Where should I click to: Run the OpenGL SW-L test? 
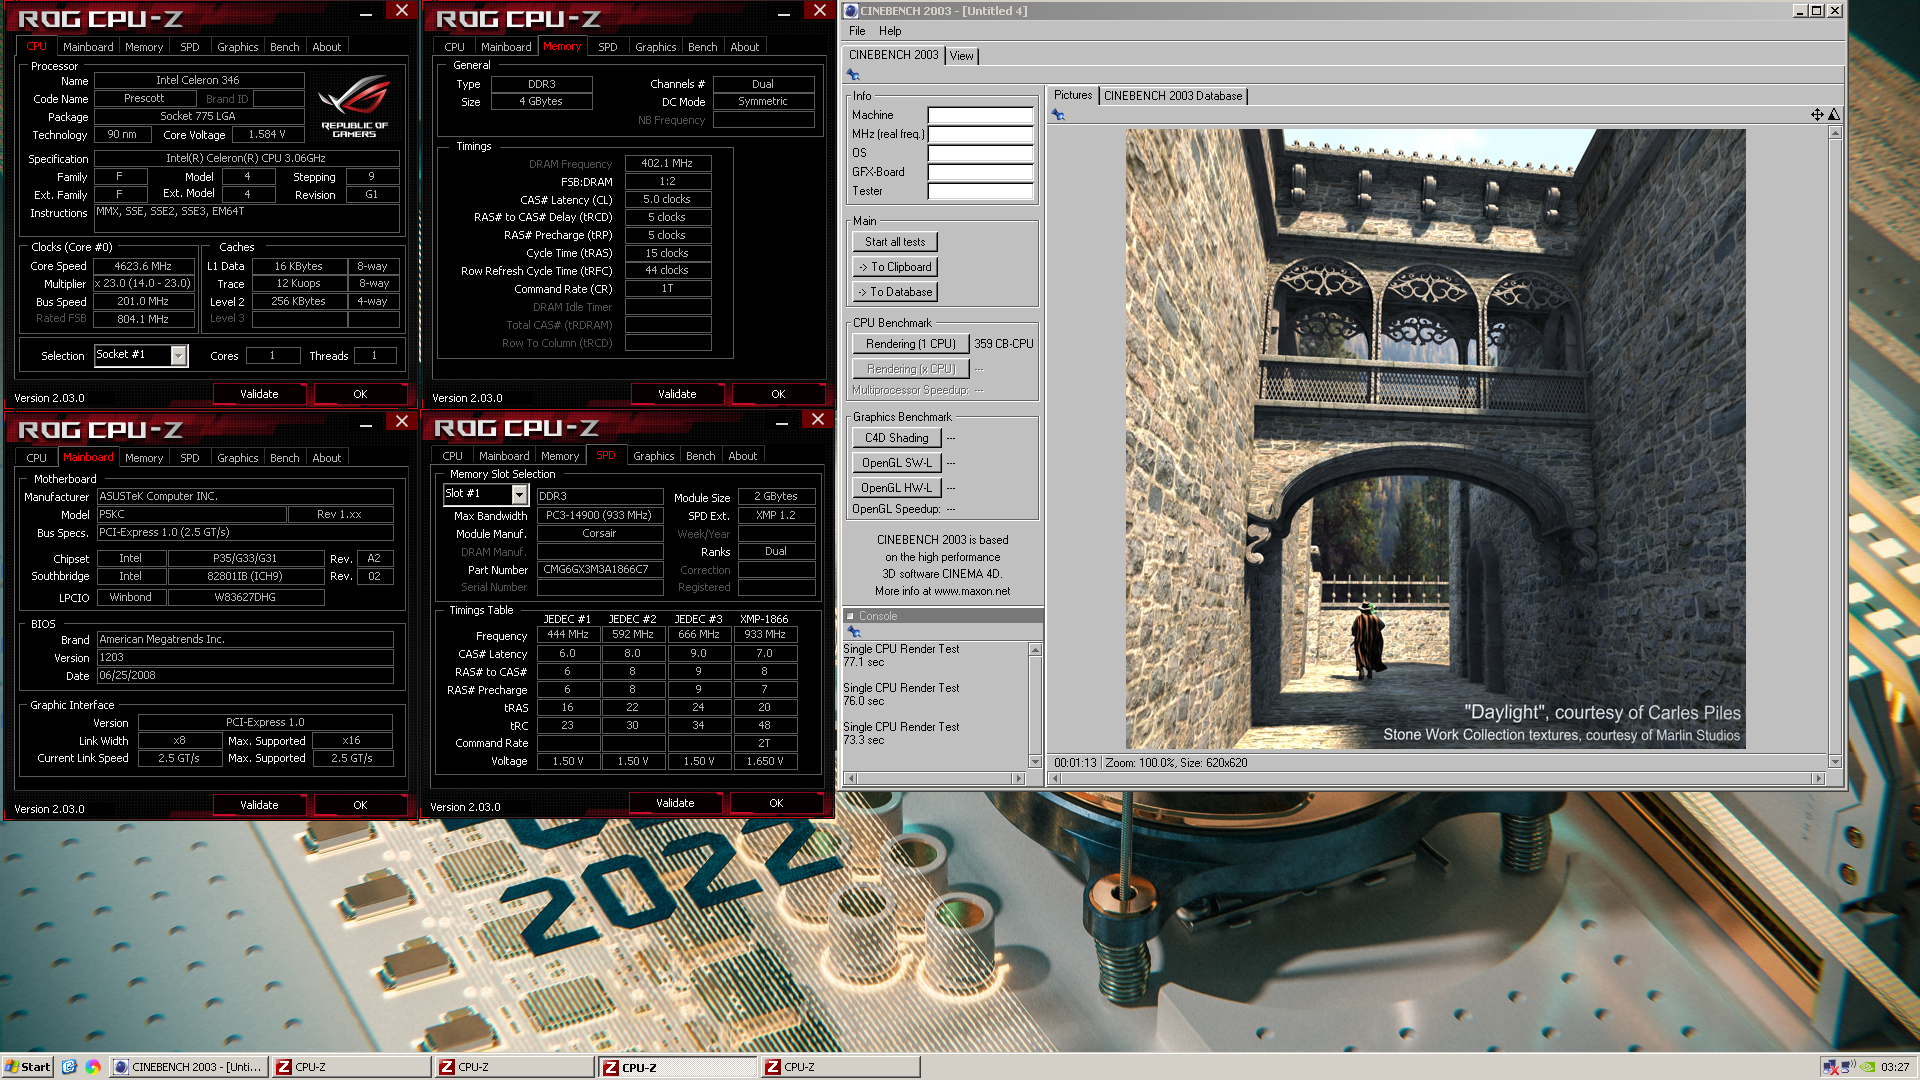(896, 463)
